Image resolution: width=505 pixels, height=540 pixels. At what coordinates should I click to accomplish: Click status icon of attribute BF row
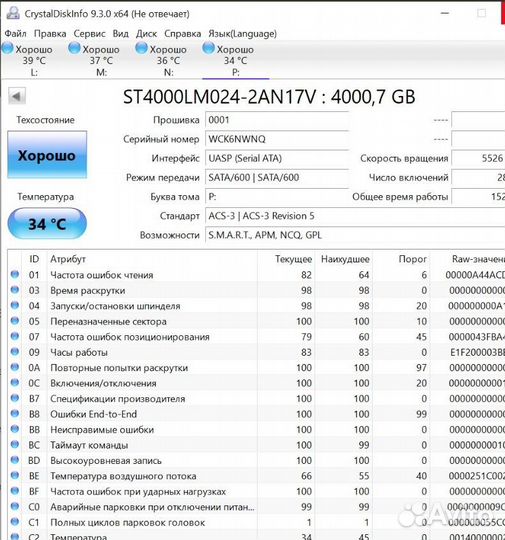15,491
